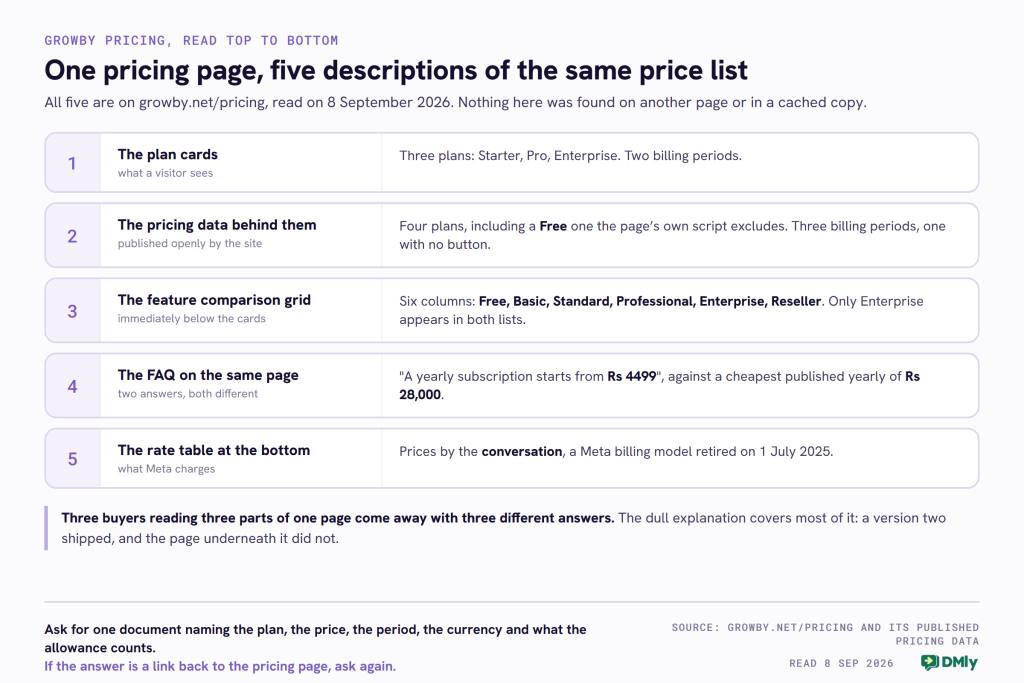1024x683 pixels.
Task: Click 'two answers, both different' caption
Action: [x=187, y=394]
